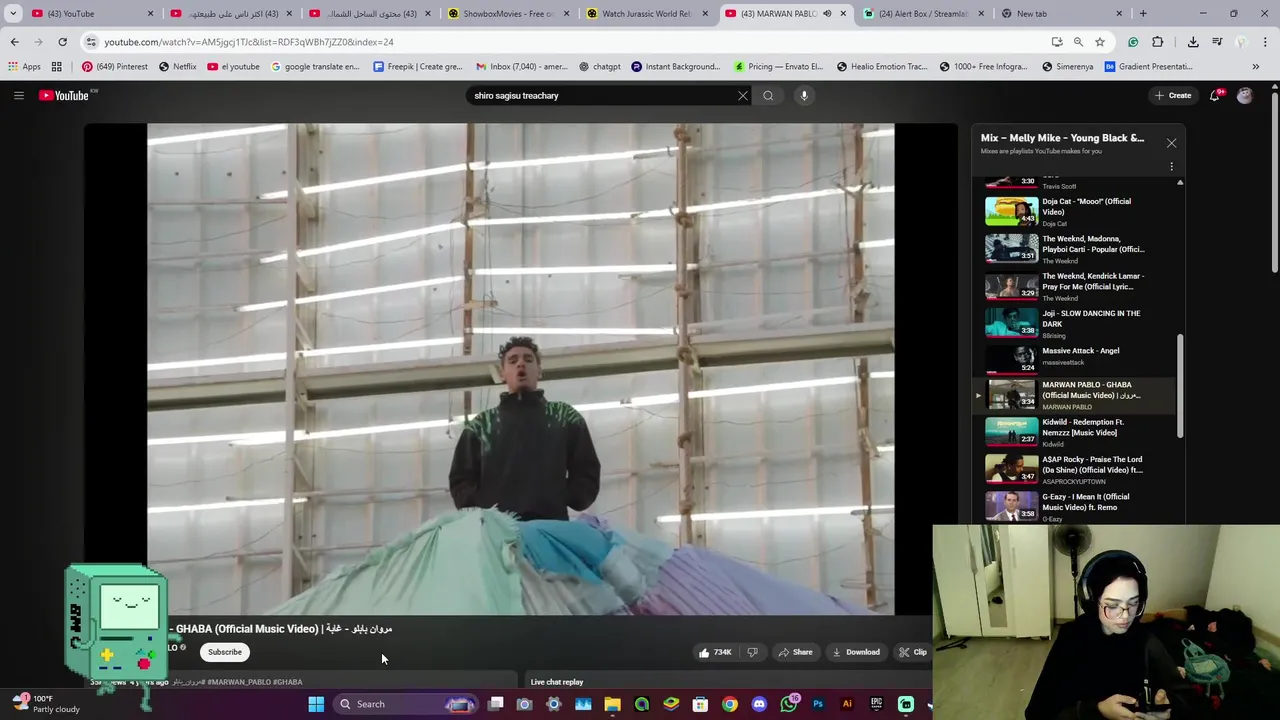1280x720 pixels.
Task: Mute the MARWAN PABLO tab audio
Action: (827, 14)
